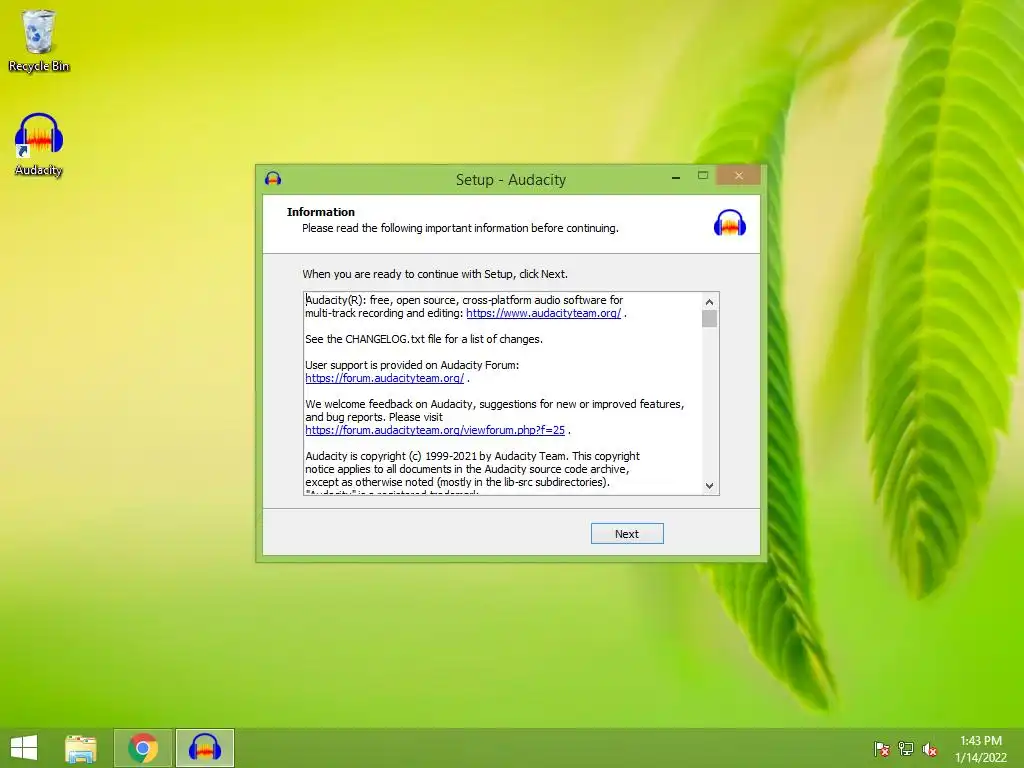Image resolution: width=1024 pixels, height=768 pixels.
Task: Open the Windows Start button
Action: click(x=24, y=748)
